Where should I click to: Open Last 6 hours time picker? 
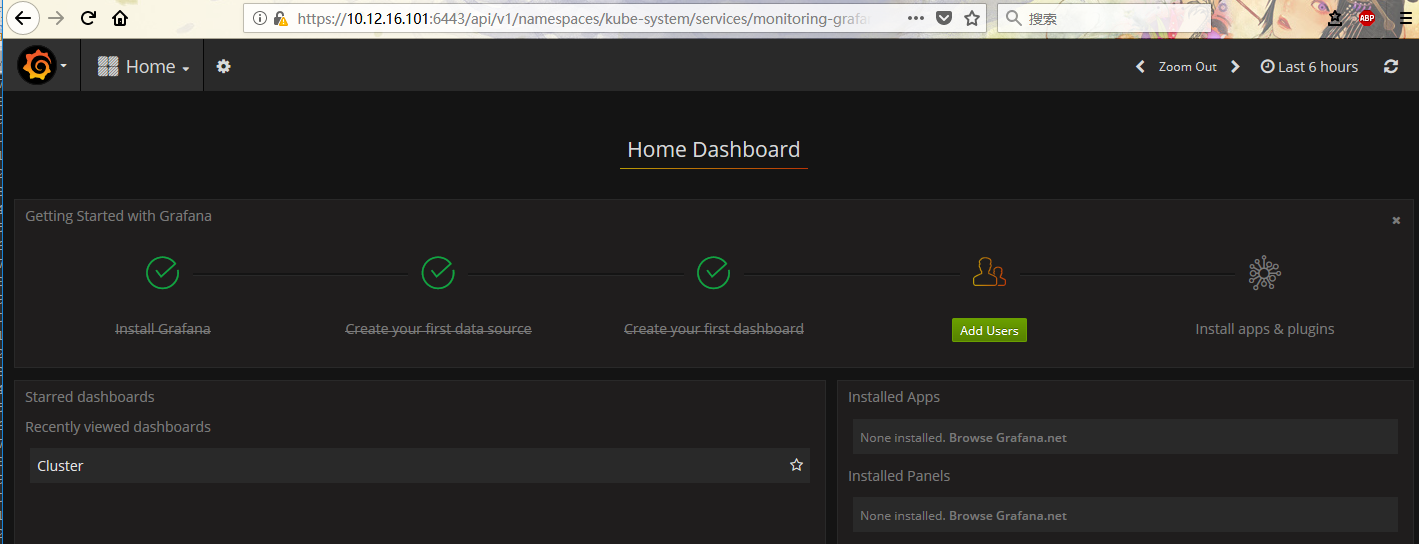(1309, 67)
